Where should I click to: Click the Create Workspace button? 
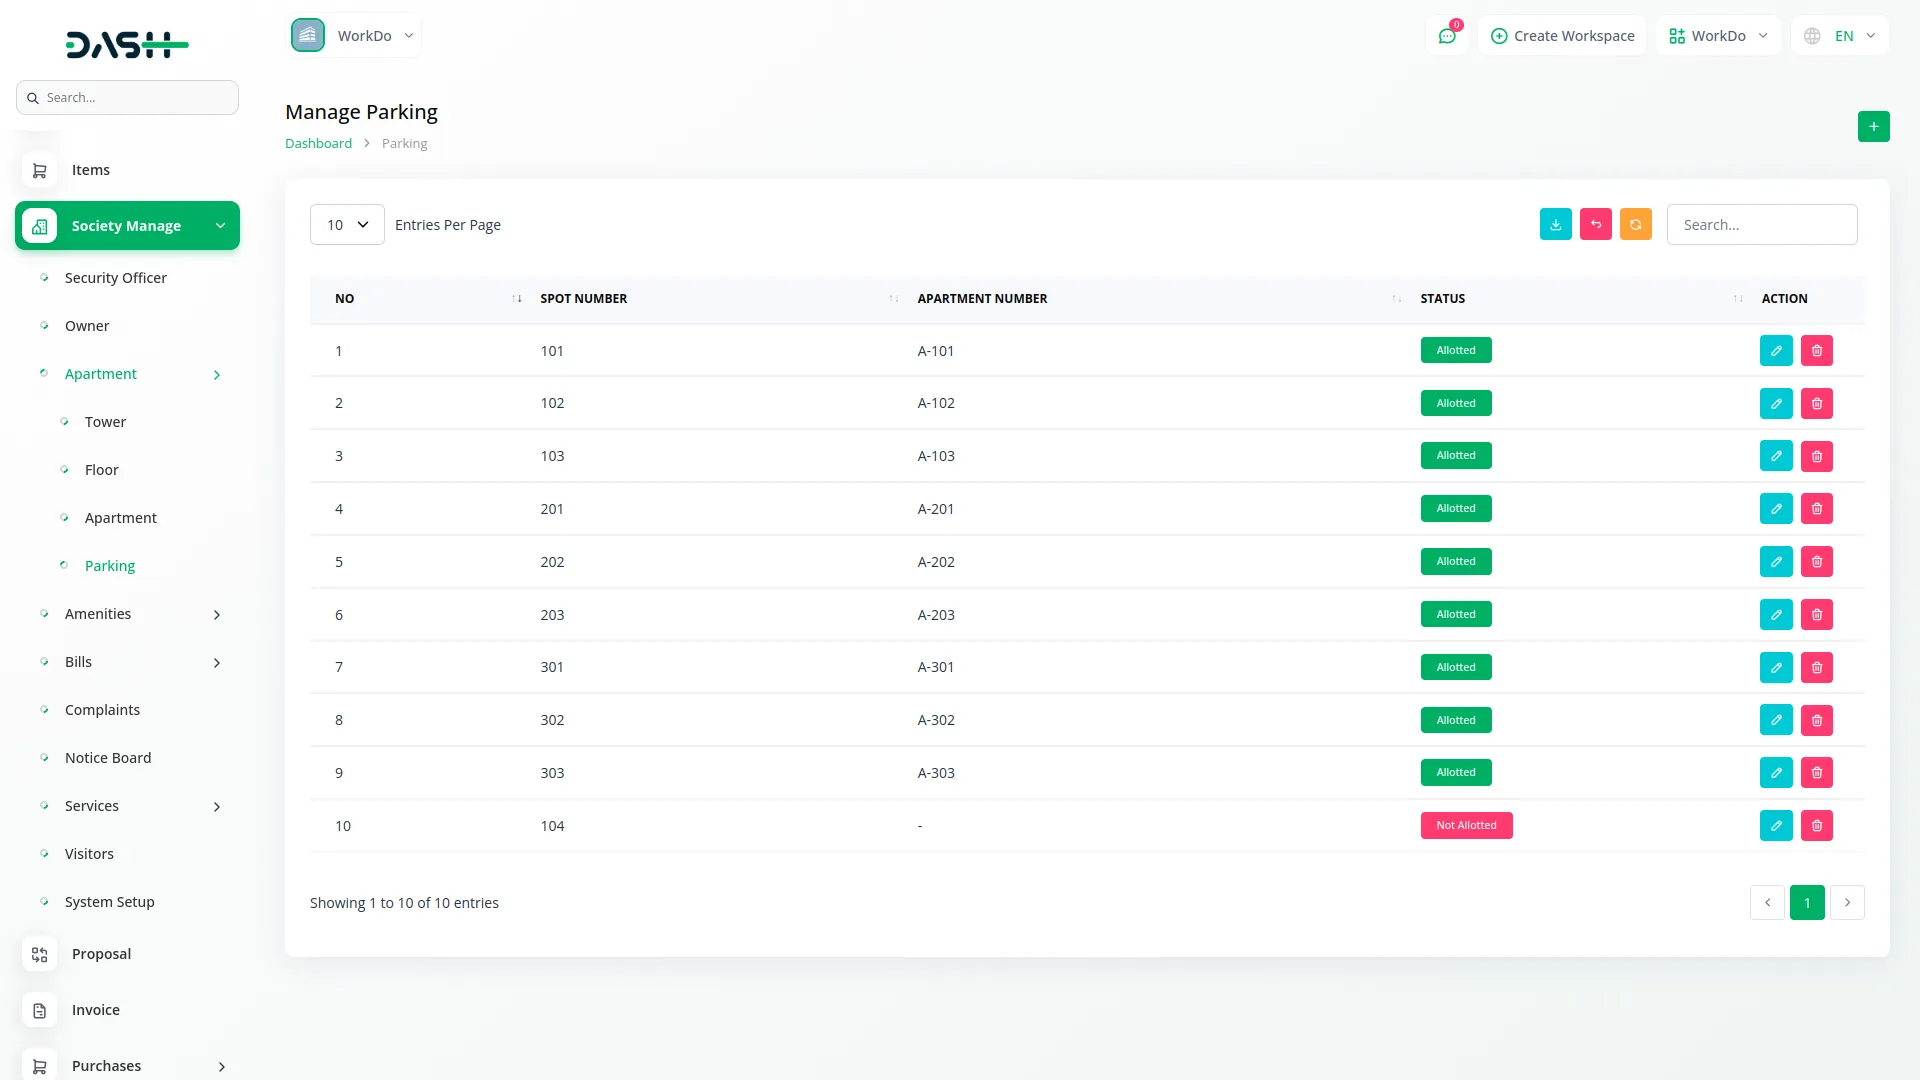click(x=1562, y=36)
